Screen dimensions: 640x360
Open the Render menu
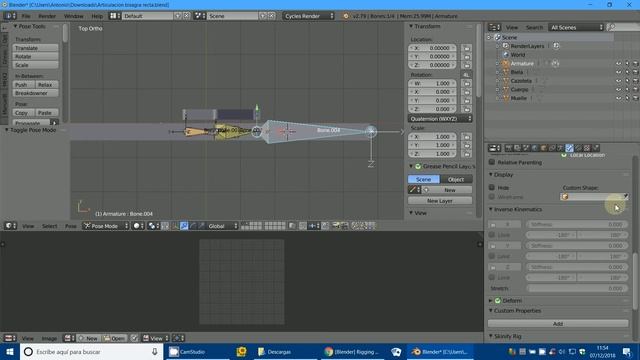(47, 16)
